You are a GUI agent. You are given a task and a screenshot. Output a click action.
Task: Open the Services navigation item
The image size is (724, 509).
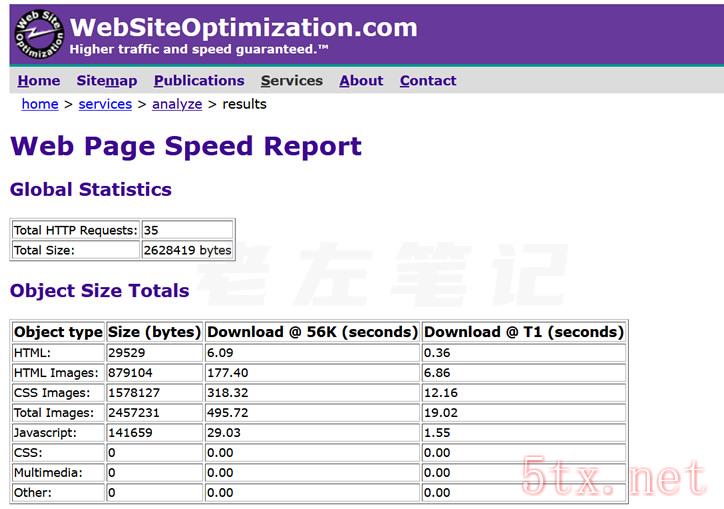coord(292,81)
